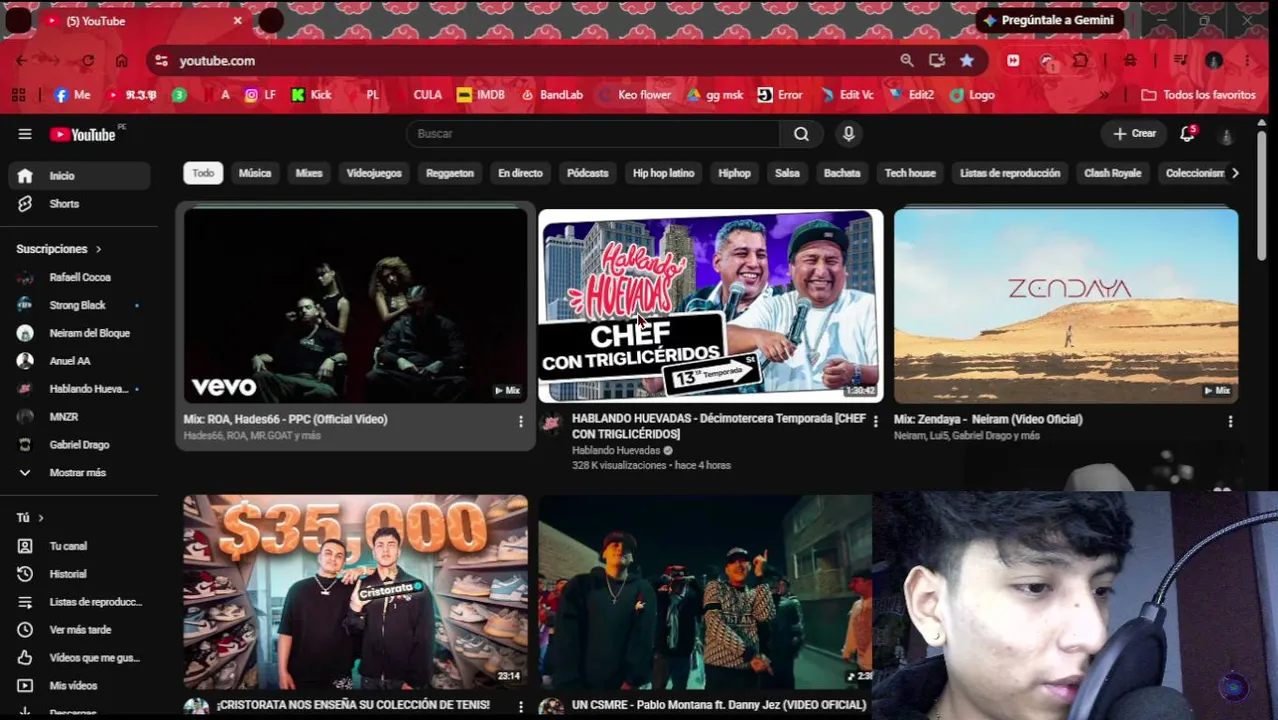This screenshot has height=720, width=1278.
Task: Start voice search with microphone icon
Action: click(x=848, y=134)
